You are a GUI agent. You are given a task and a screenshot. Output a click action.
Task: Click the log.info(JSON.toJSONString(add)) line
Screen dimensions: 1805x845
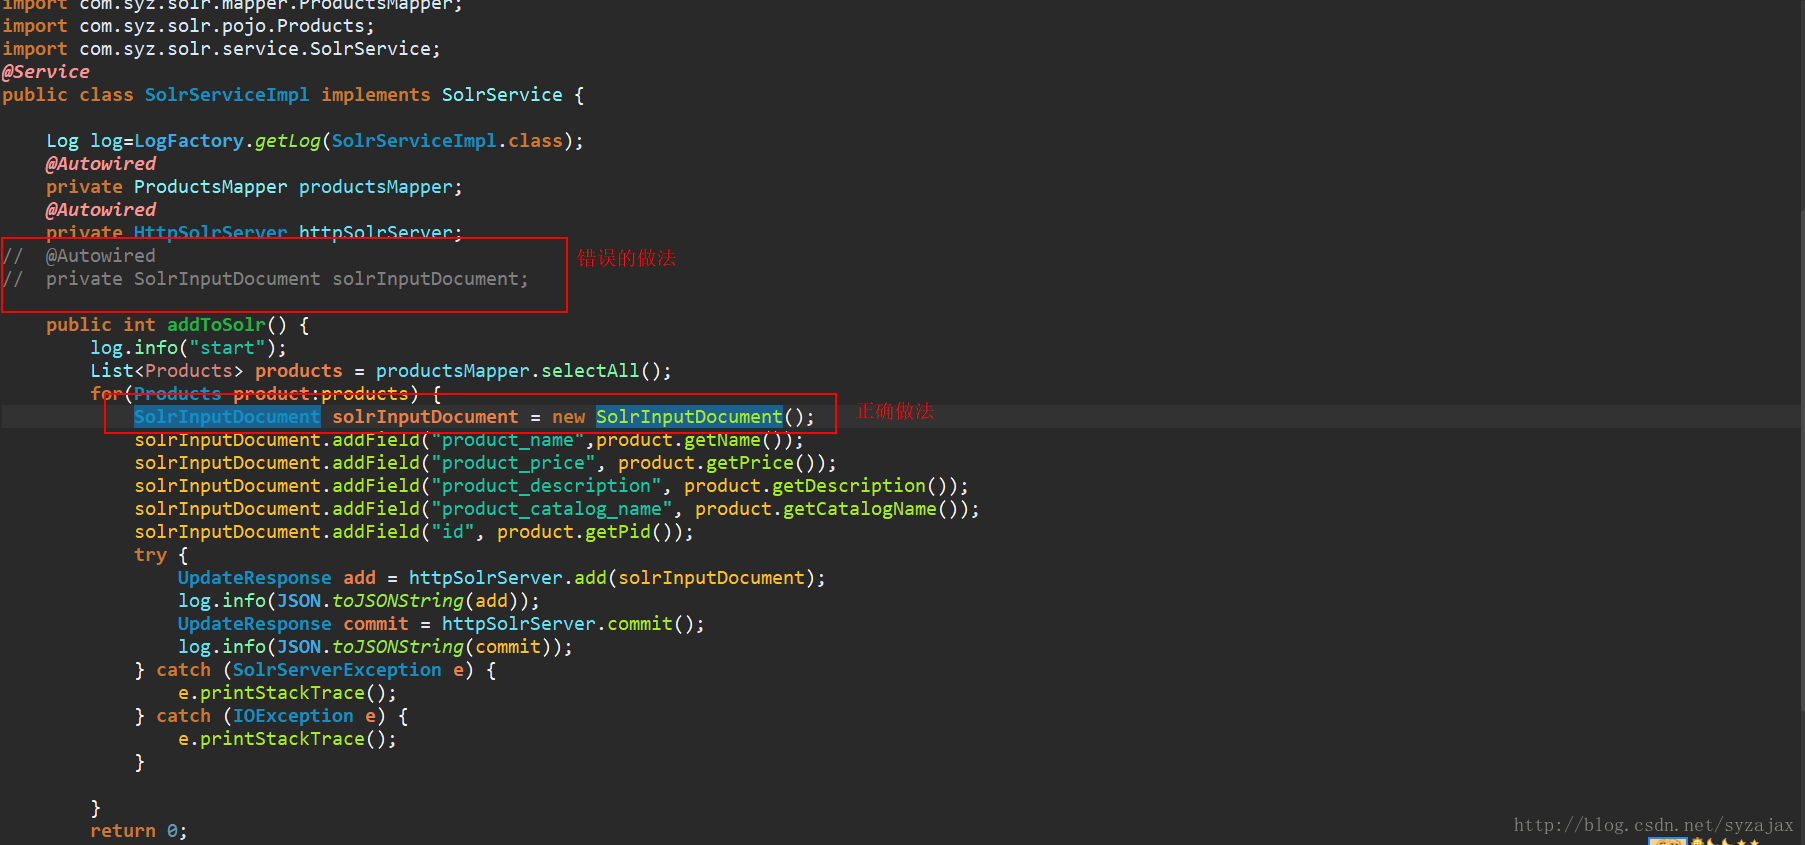tap(359, 601)
